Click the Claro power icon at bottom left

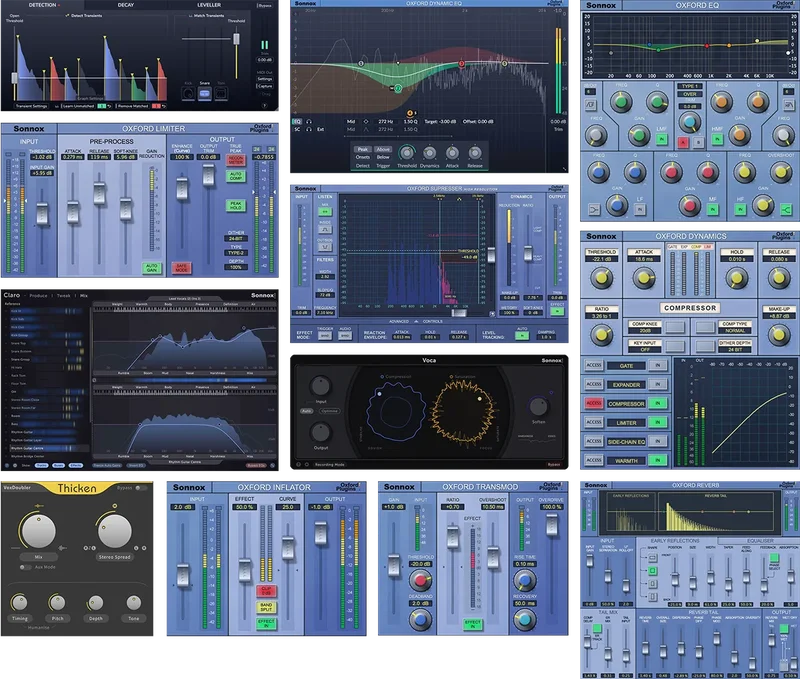tap(7, 465)
